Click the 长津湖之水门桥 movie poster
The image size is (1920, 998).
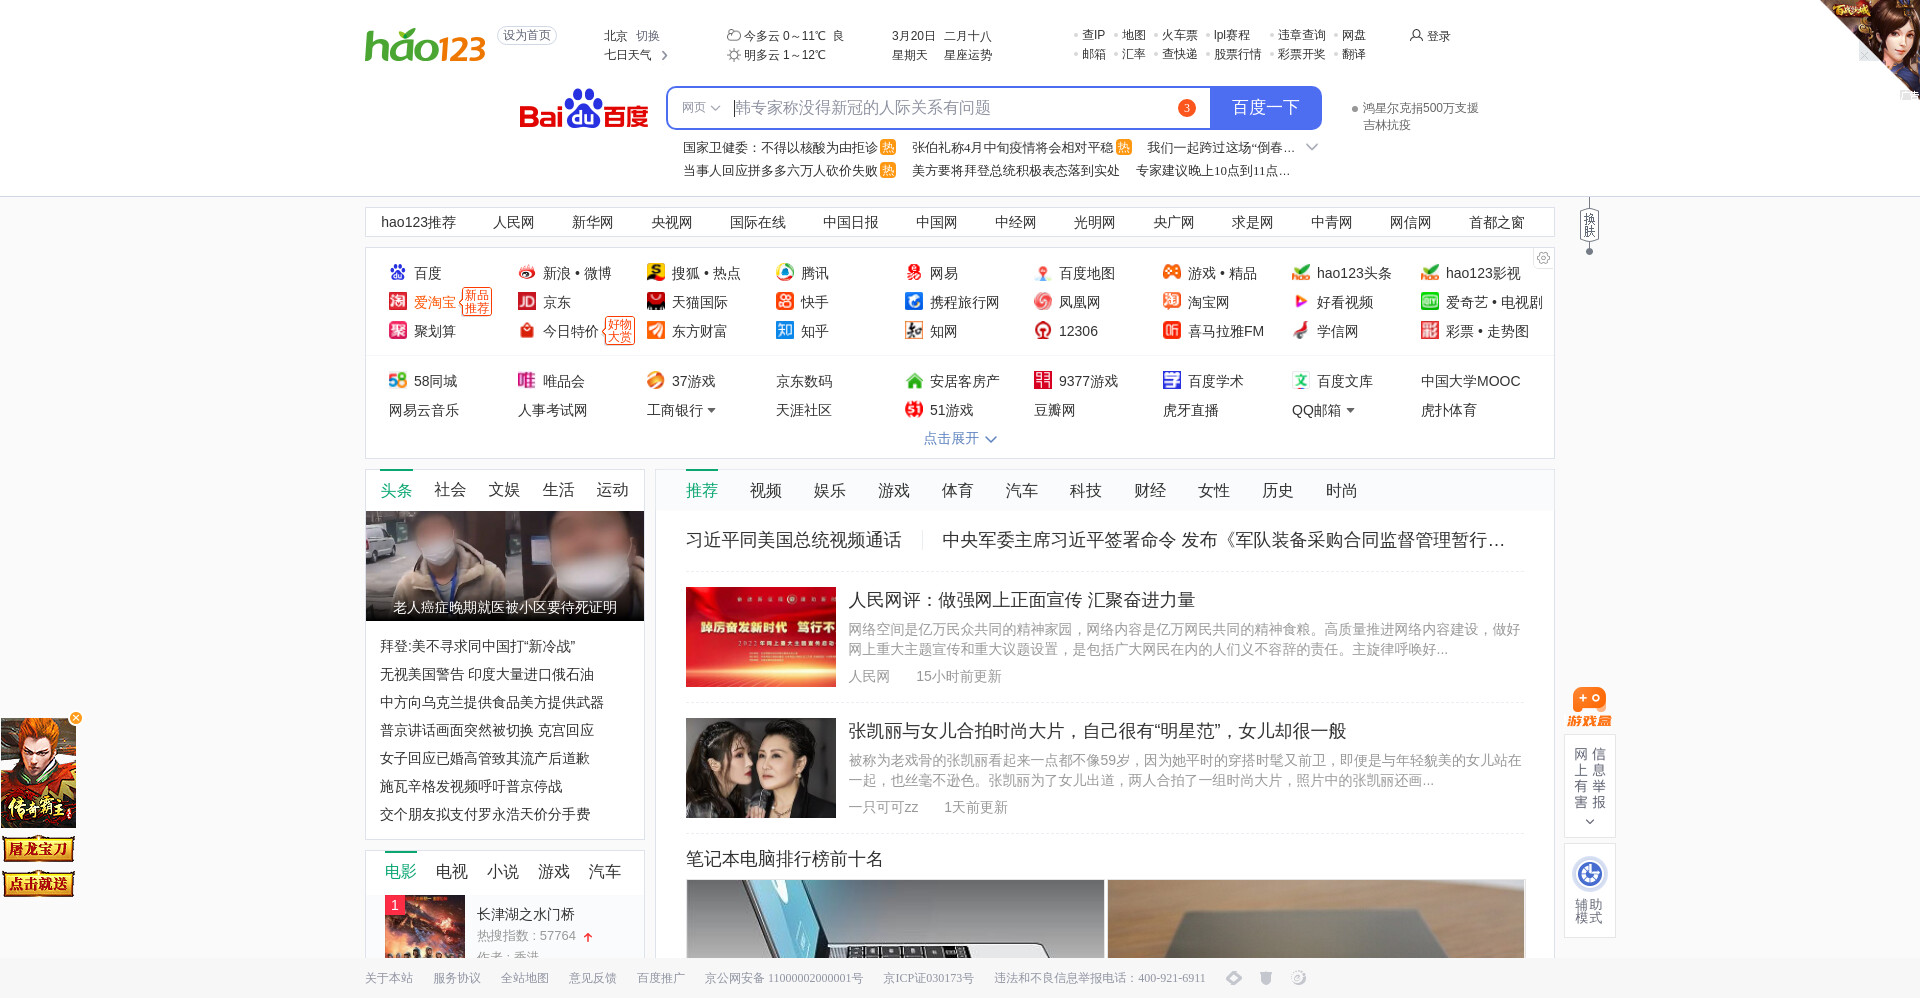(425, 926)
